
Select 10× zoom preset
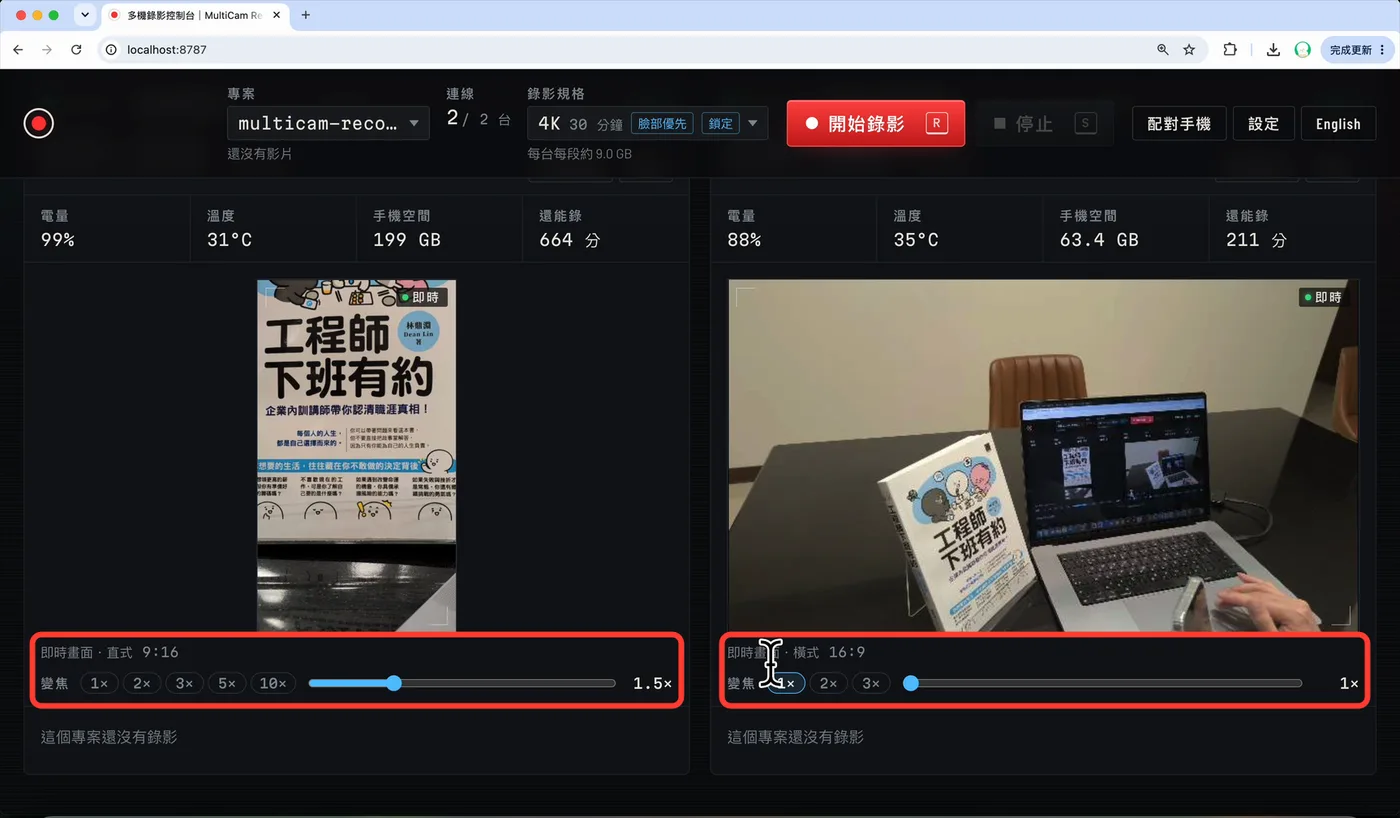(x=273, y=683)
